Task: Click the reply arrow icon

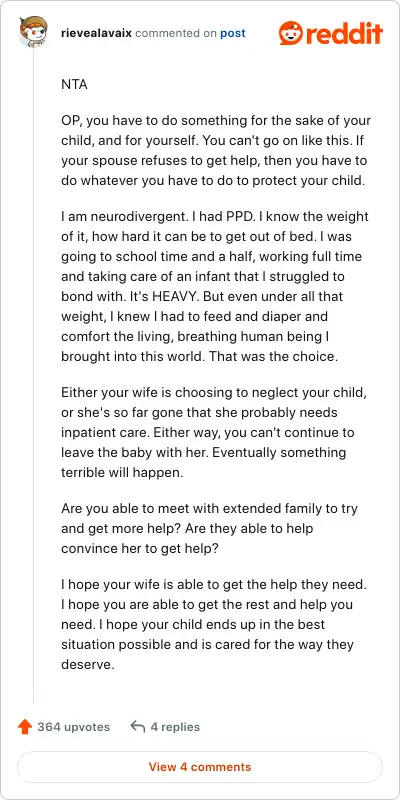Action: [x=138, y=727]
